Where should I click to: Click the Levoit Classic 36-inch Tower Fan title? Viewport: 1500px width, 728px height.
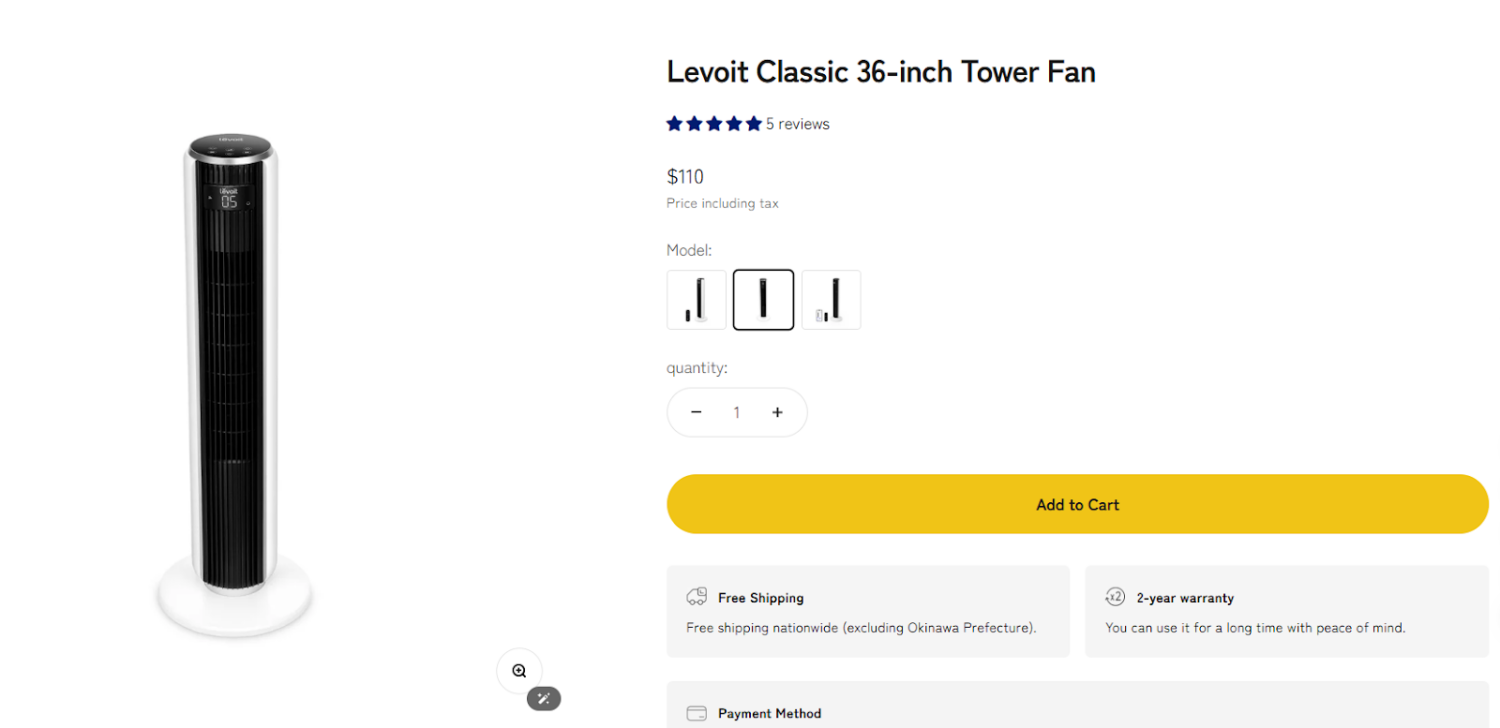(x=881, y=72)
